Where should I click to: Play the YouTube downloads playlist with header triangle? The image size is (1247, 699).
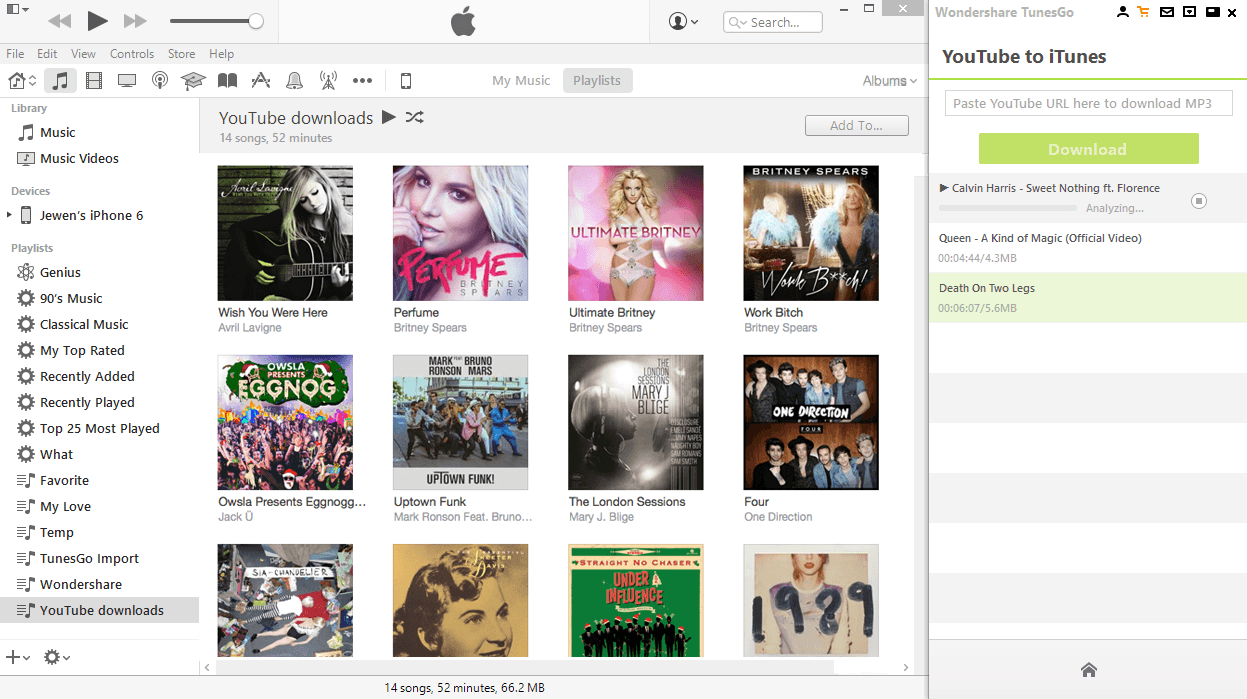(389, 117)
